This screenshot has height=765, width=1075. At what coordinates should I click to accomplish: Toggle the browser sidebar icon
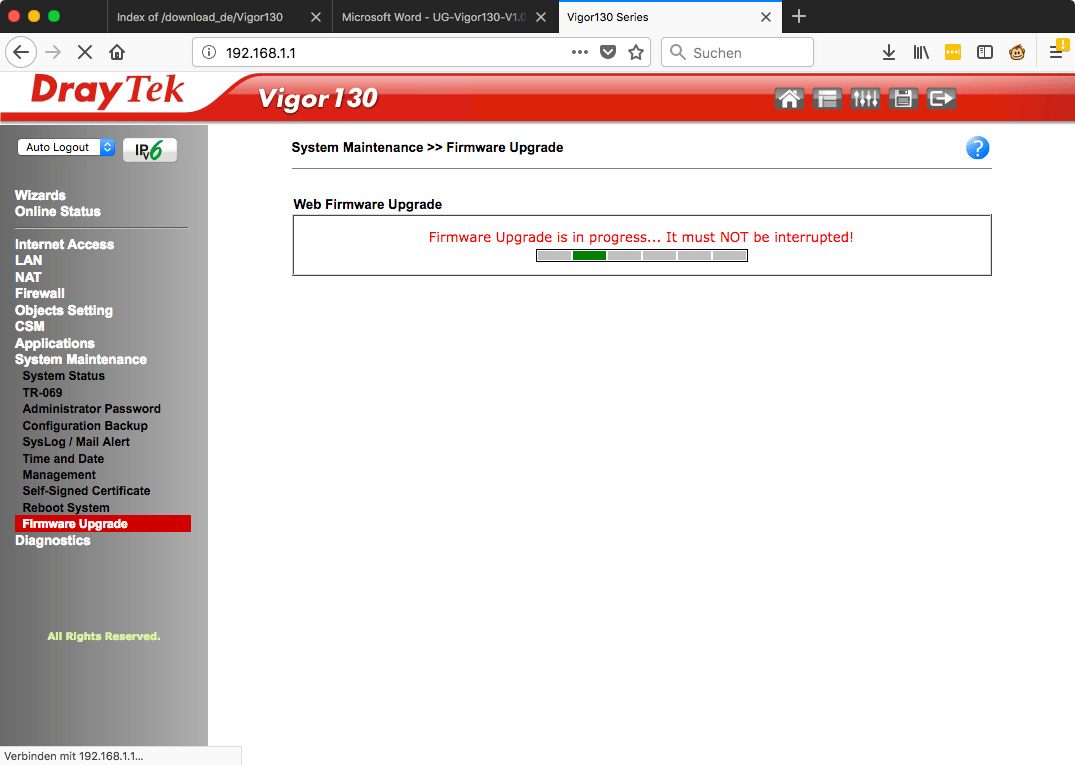point(985,52)
